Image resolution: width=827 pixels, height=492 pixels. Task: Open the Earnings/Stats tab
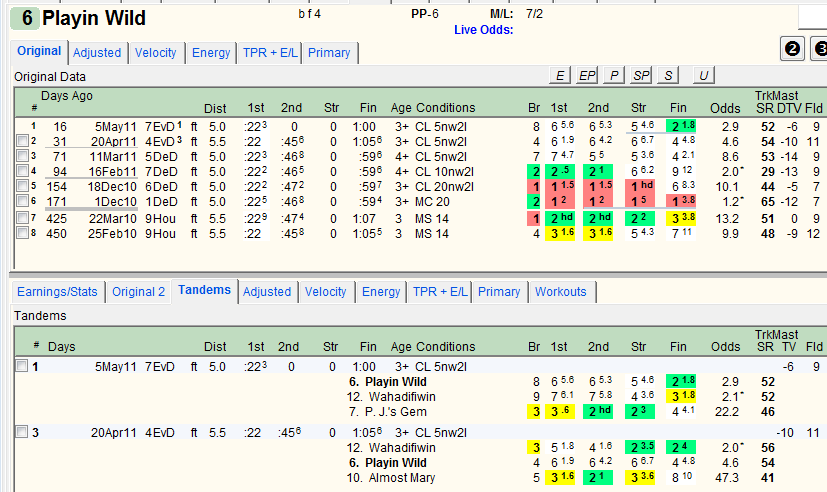(57, 292)
